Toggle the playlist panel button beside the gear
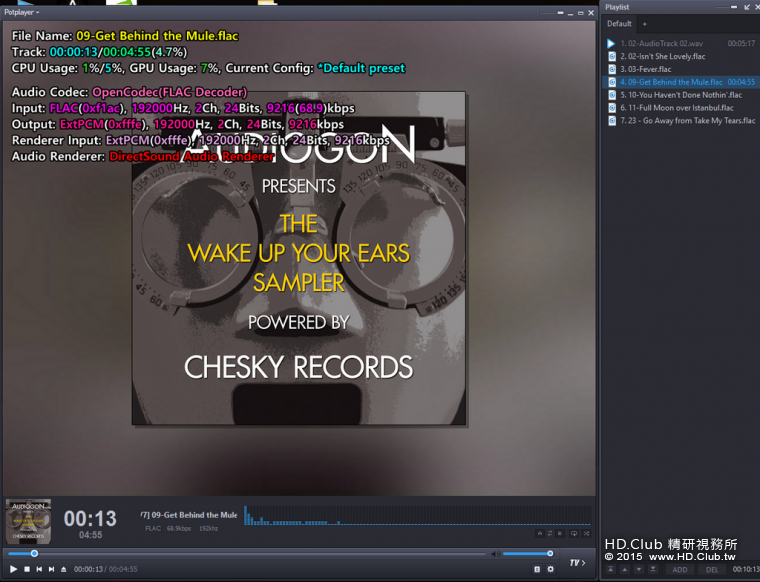The height and width of the screenshot is (582, 760). tap(537, 569)
